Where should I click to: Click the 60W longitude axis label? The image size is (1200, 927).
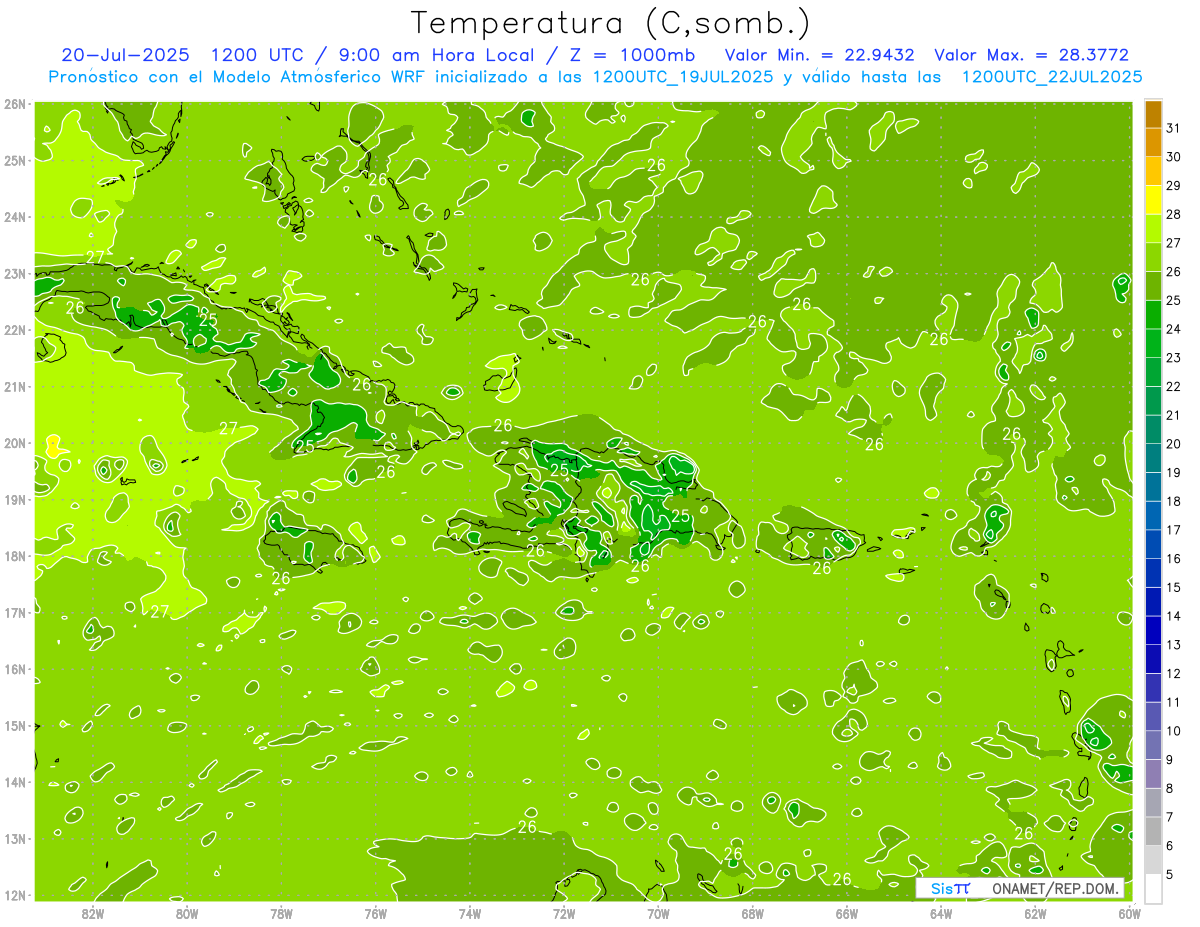pyautogui.click(x=1129, y=913)
